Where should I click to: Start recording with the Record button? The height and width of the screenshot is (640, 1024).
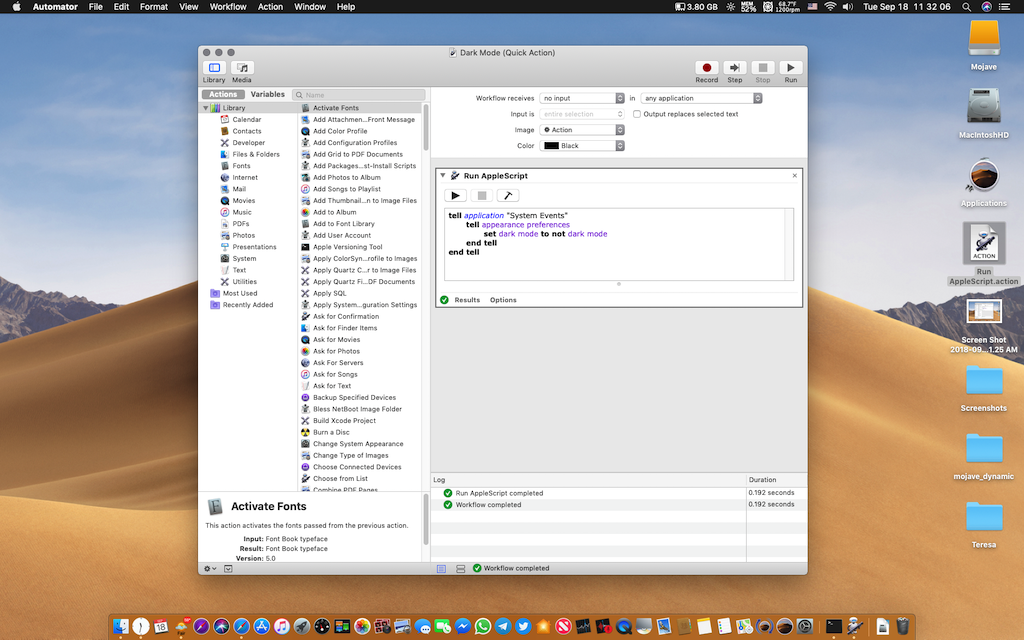(706, 68)
